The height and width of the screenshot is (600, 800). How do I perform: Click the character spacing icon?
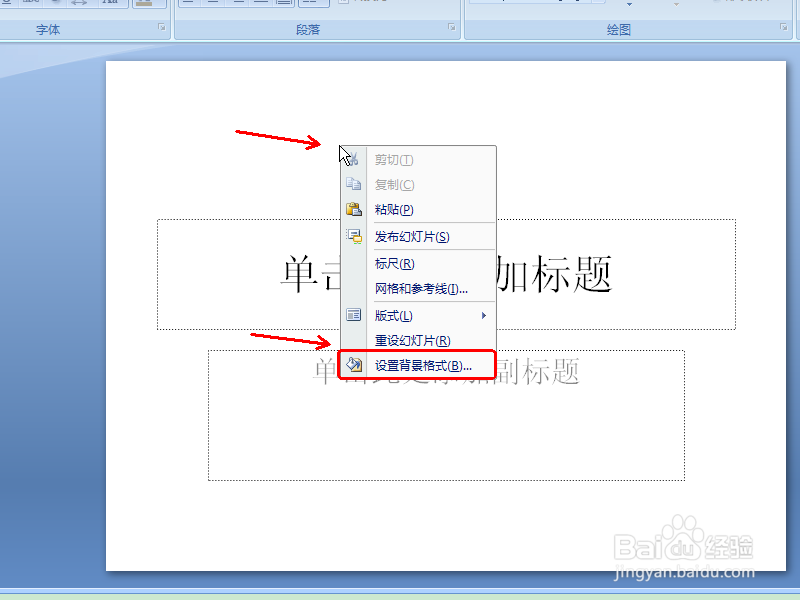point(77,3)
